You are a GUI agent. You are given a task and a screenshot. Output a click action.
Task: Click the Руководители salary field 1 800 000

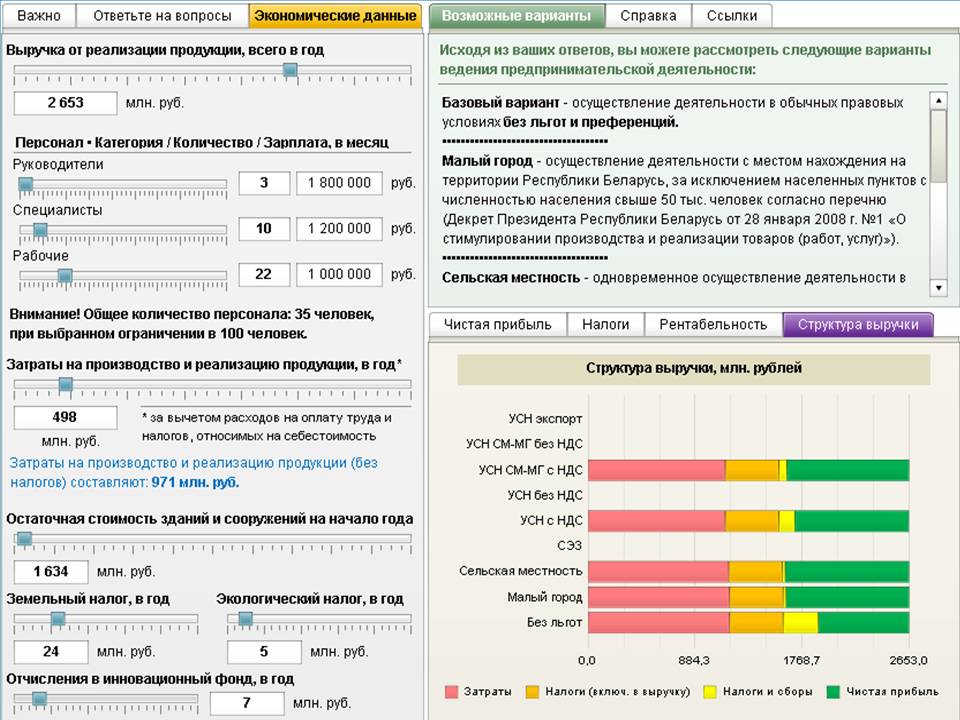(339, 183)
